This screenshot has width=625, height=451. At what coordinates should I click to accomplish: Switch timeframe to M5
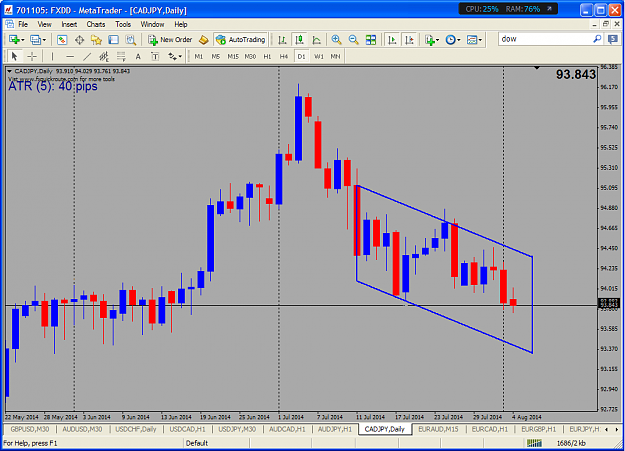pos(216,56)
